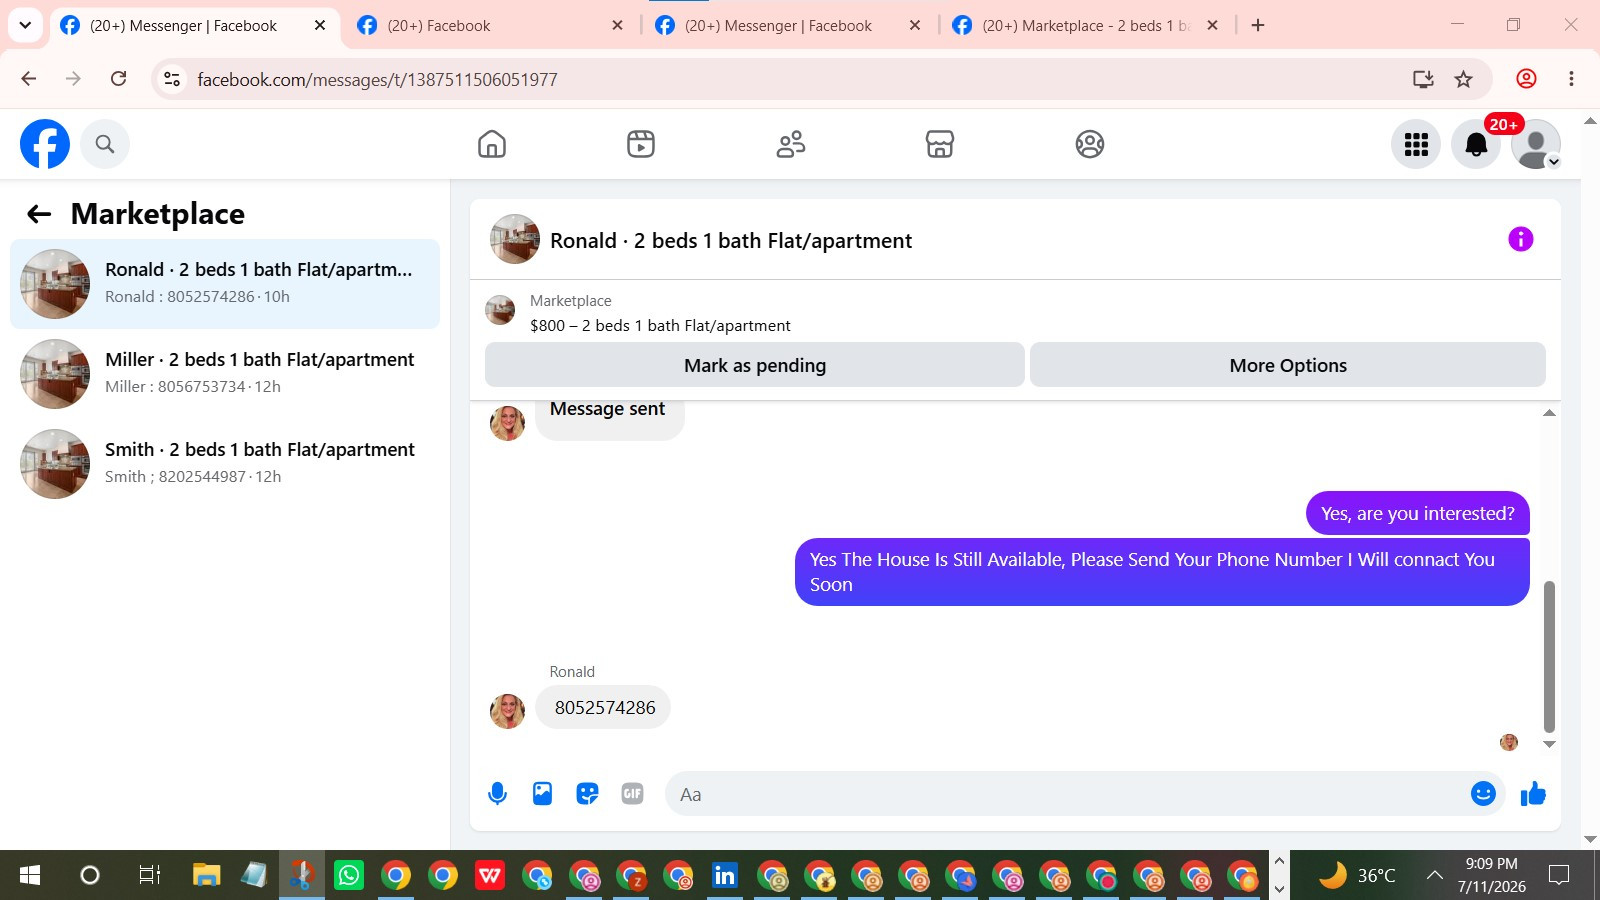Attach a photo using the image icon

click(x=542, y=794)
